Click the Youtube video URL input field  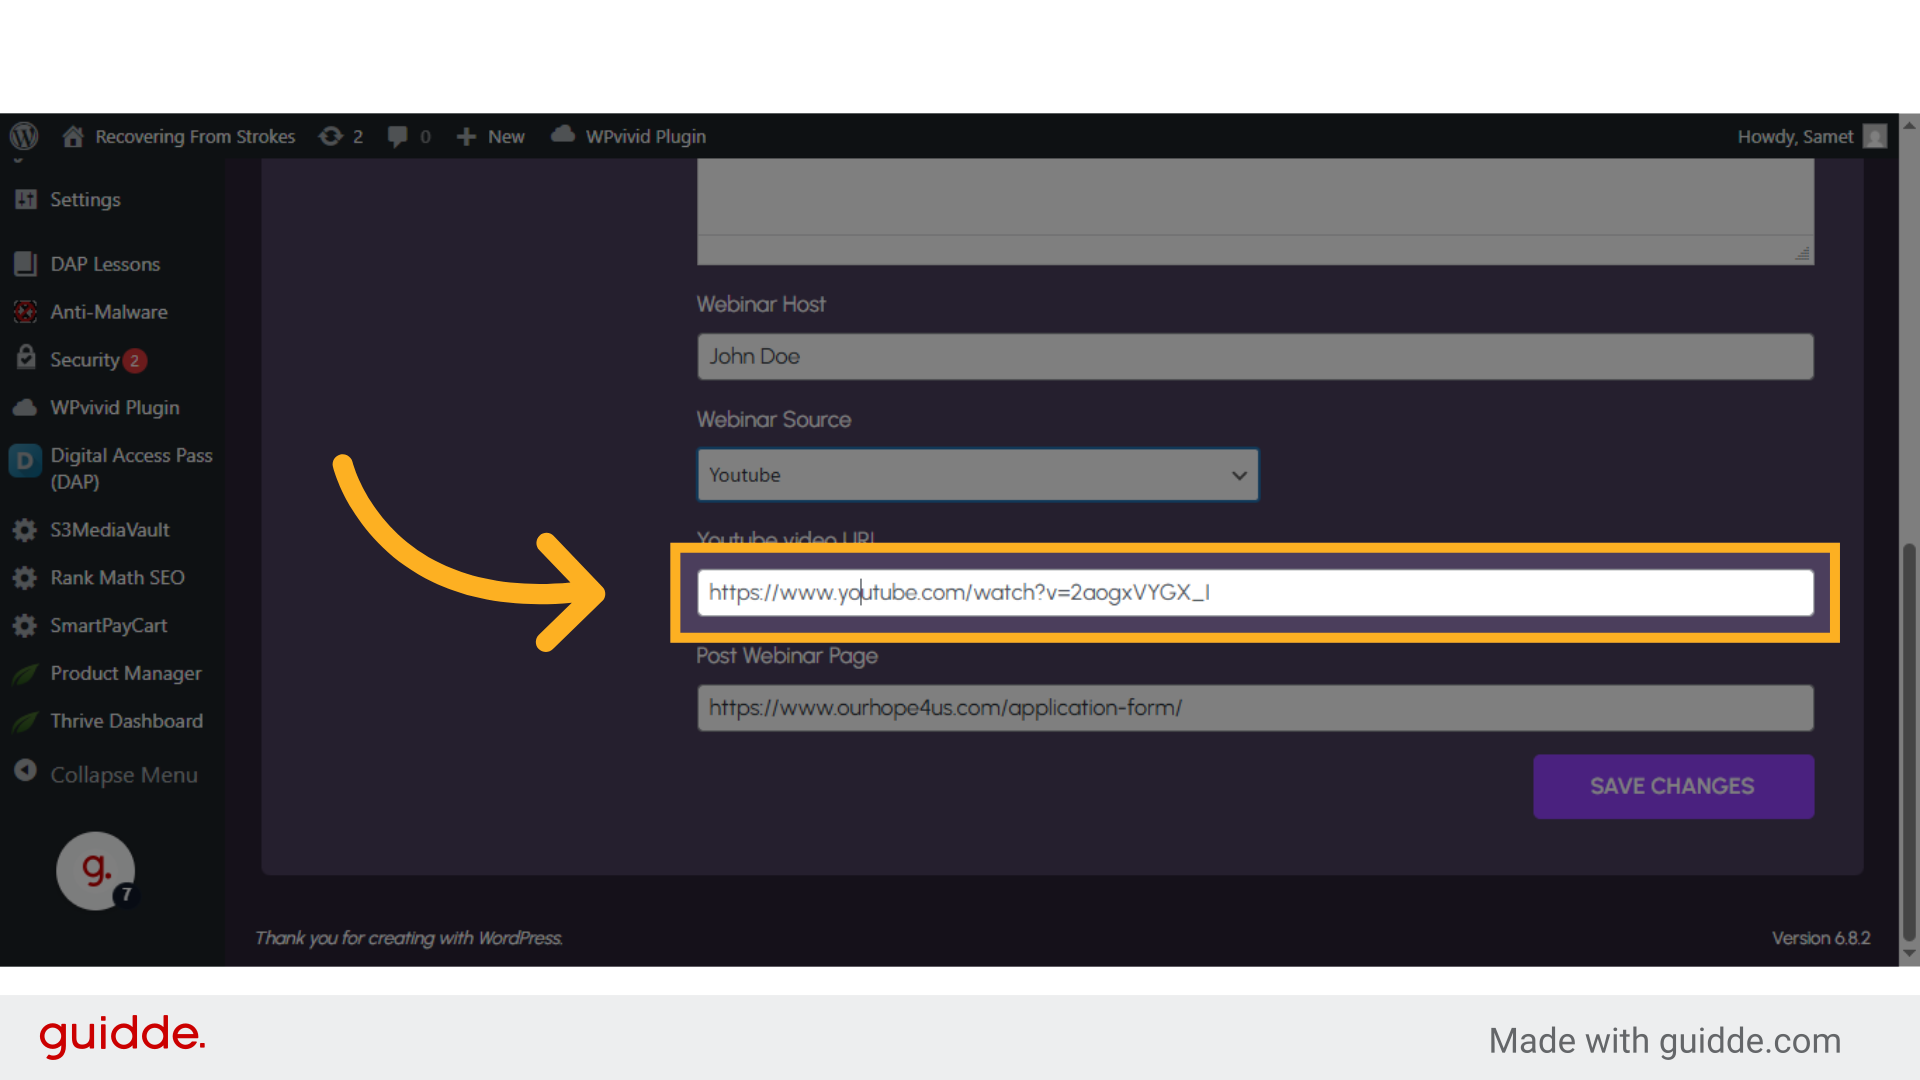[x=1255, y=592]
